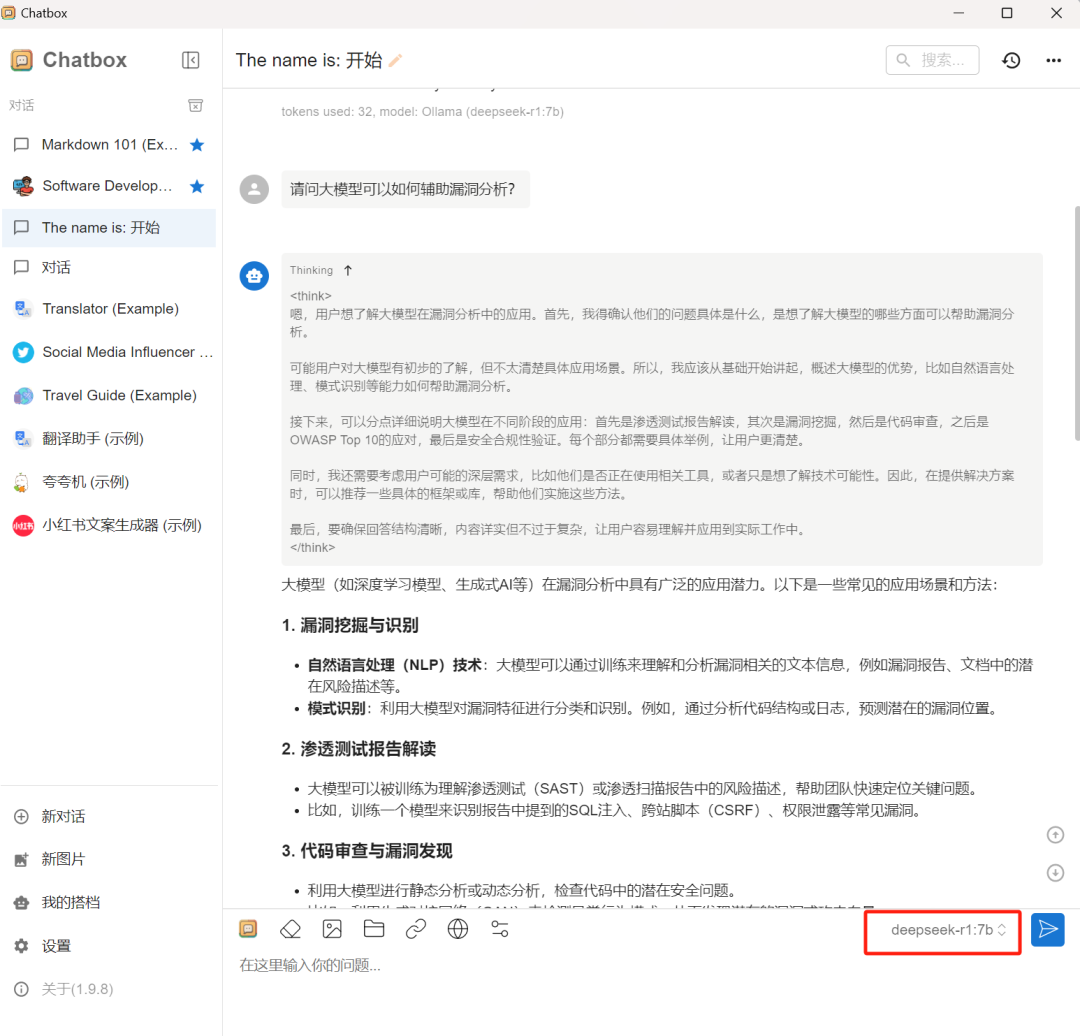Open conversation settings sliders icon

(500, 929)
